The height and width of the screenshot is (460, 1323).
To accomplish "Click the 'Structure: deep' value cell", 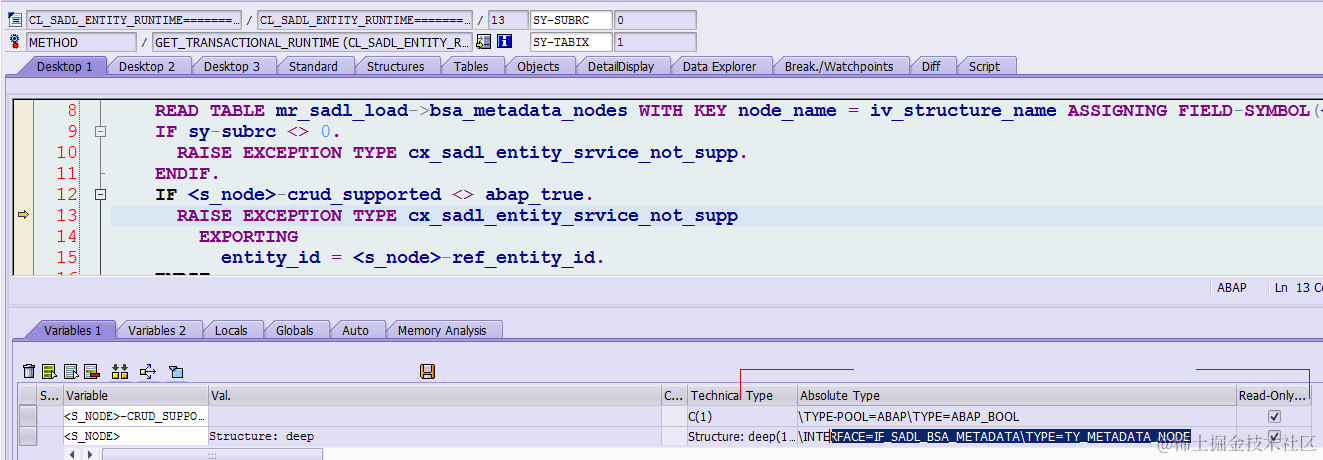I will [435, 437].
